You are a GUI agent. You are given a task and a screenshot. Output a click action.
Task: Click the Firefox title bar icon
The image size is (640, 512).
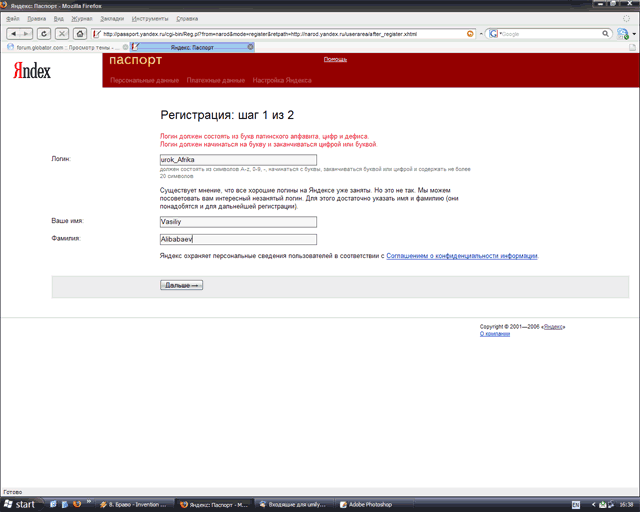[4, 5]
